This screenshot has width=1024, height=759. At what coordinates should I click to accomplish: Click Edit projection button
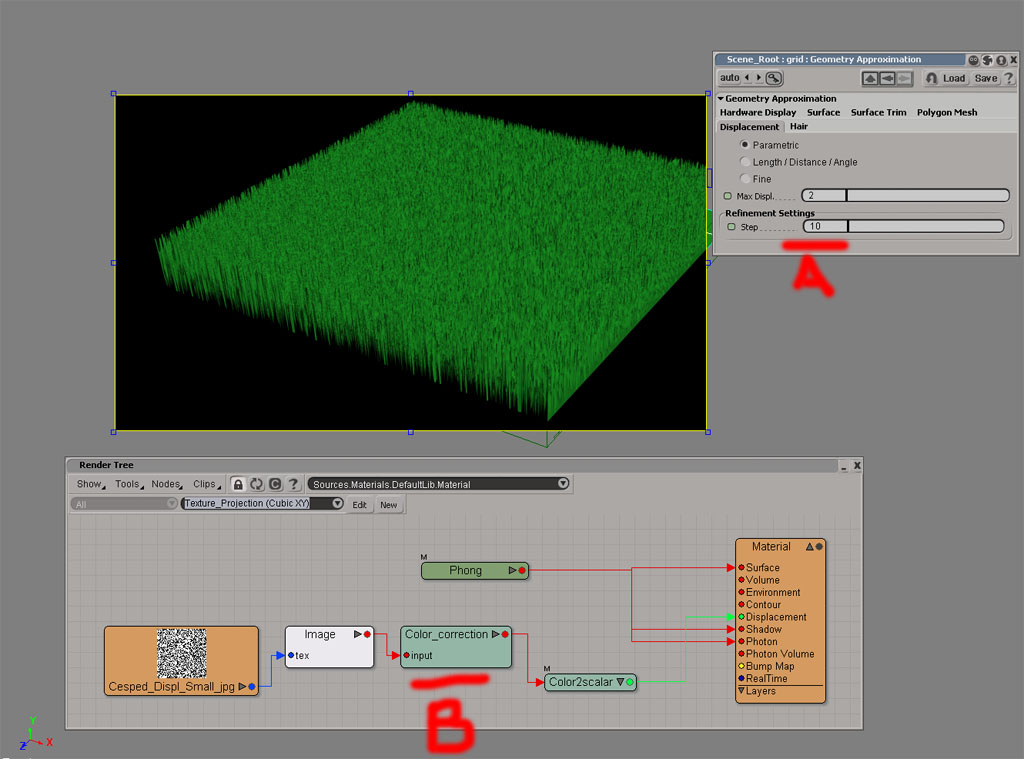[359, 505]
